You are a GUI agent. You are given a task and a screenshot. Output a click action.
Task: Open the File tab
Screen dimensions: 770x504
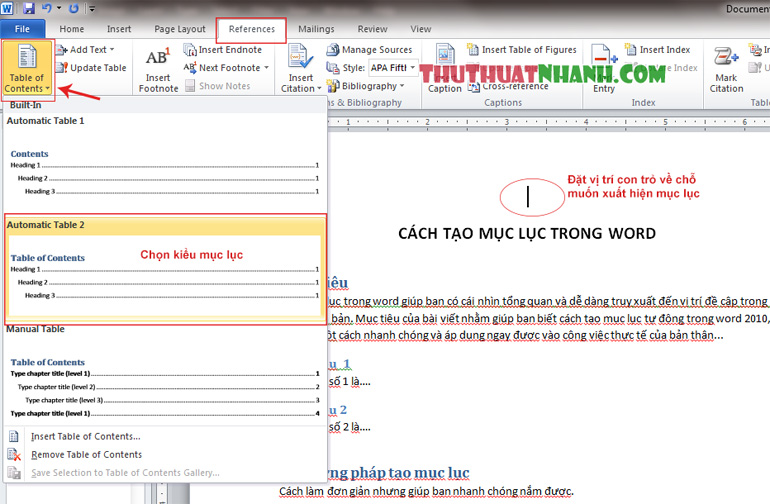click(x=22, y=29)
